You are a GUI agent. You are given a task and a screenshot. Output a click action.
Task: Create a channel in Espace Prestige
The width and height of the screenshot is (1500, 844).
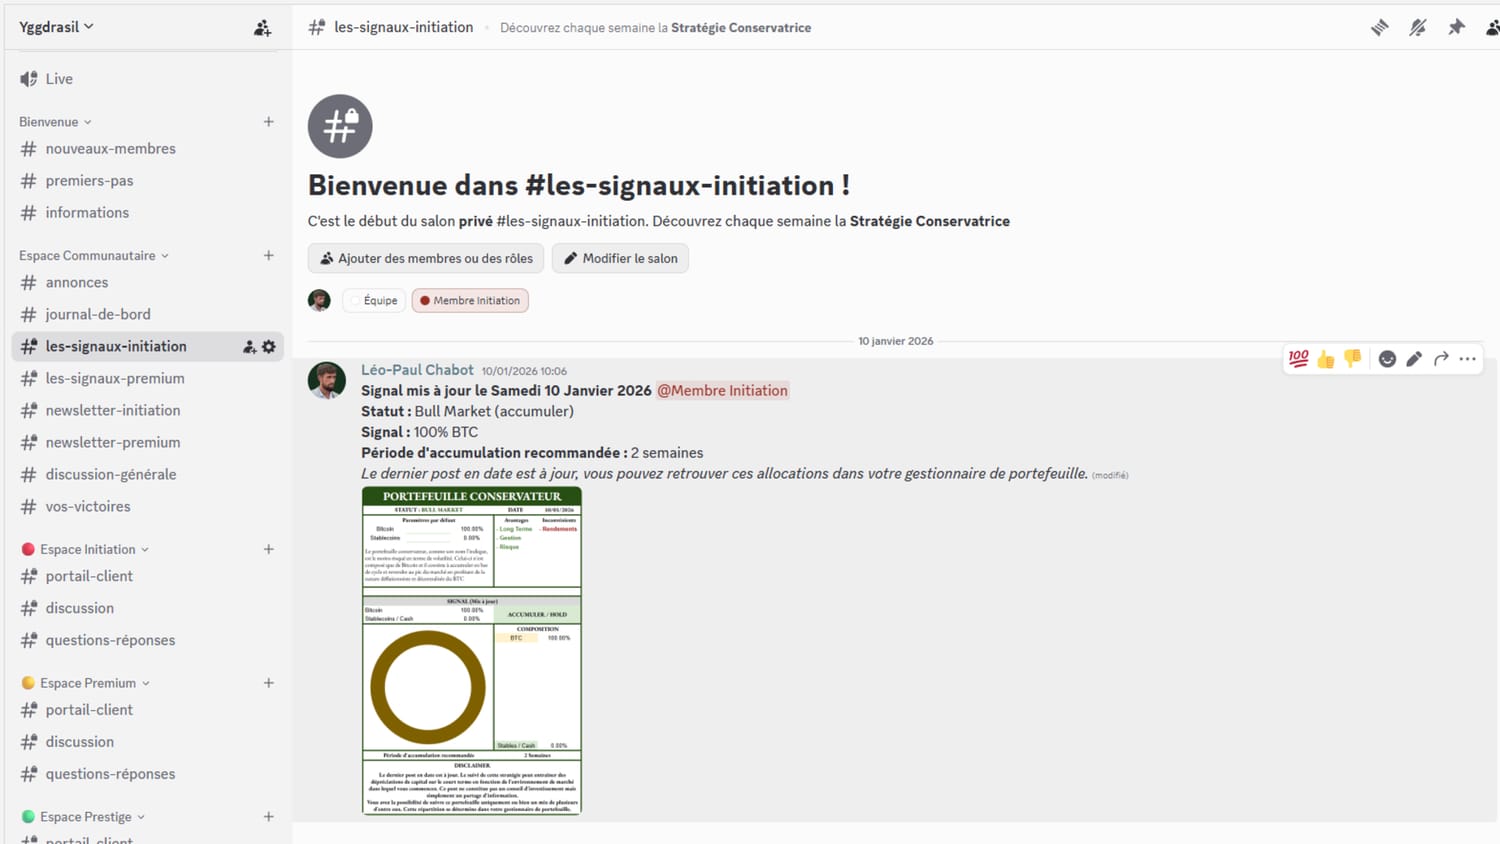(269, 817)
